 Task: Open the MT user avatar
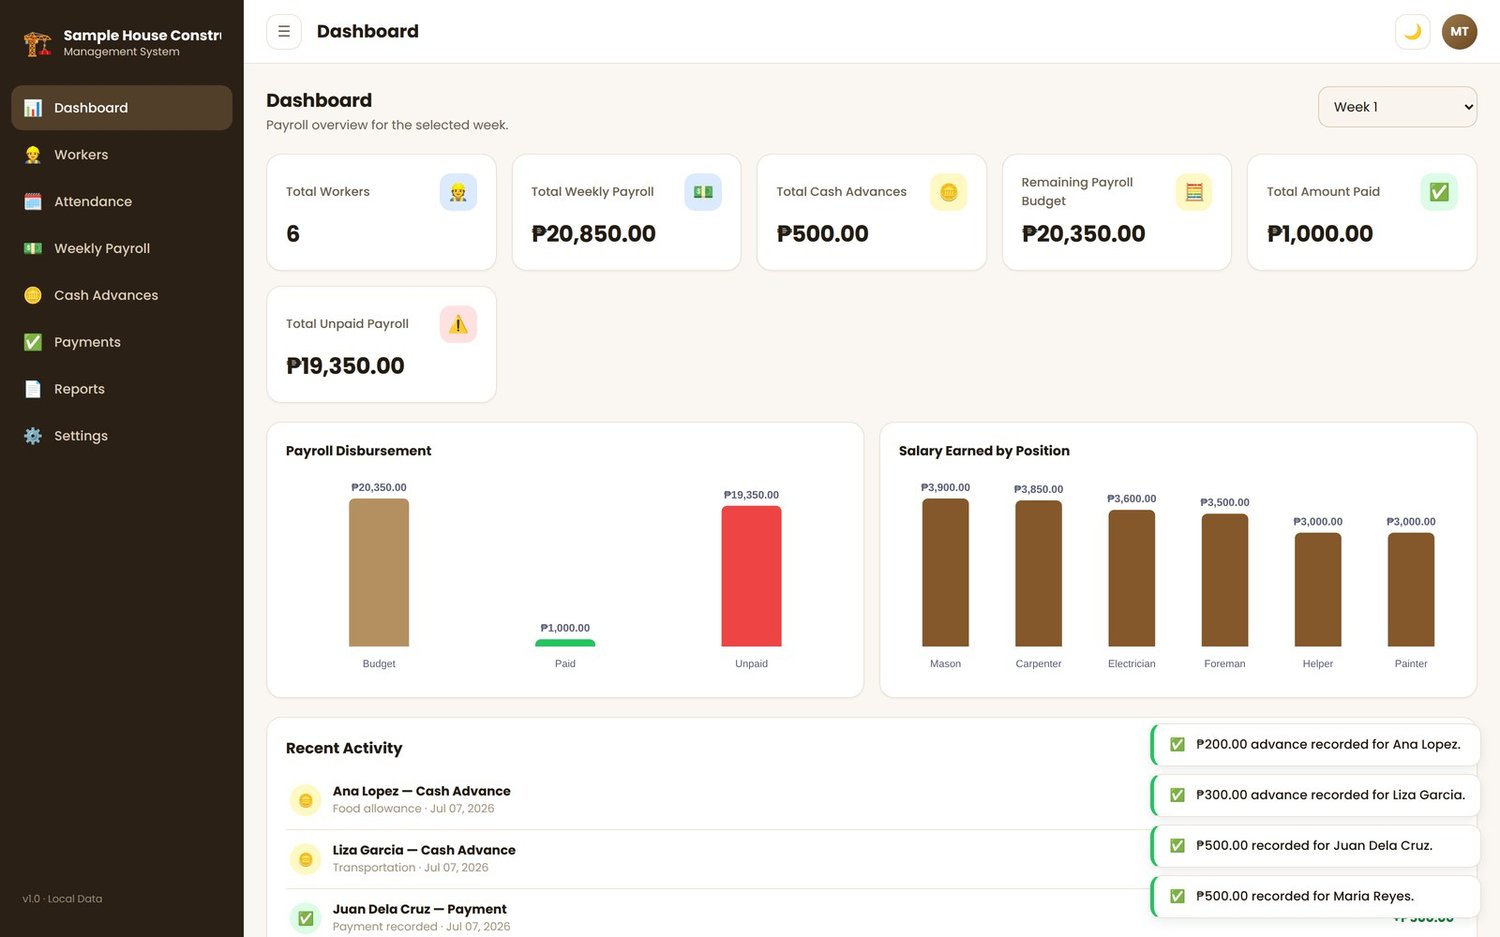[1459, 31]
